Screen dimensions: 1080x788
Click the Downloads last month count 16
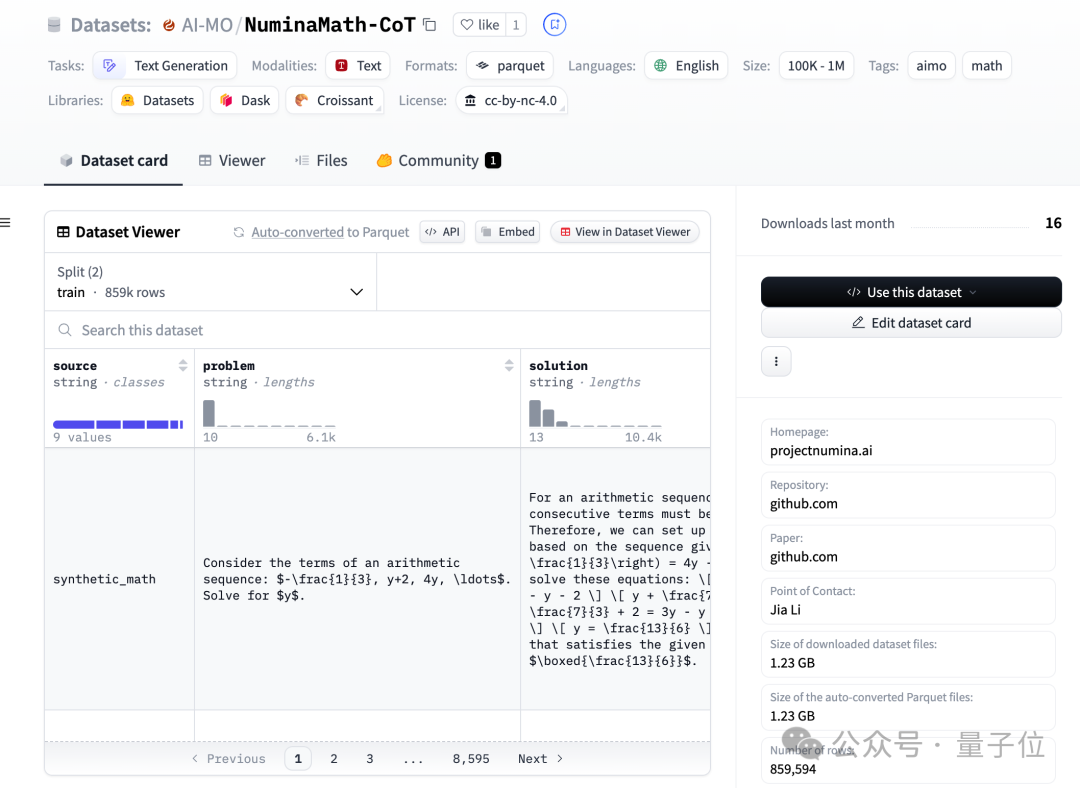tap(1053, 223)
